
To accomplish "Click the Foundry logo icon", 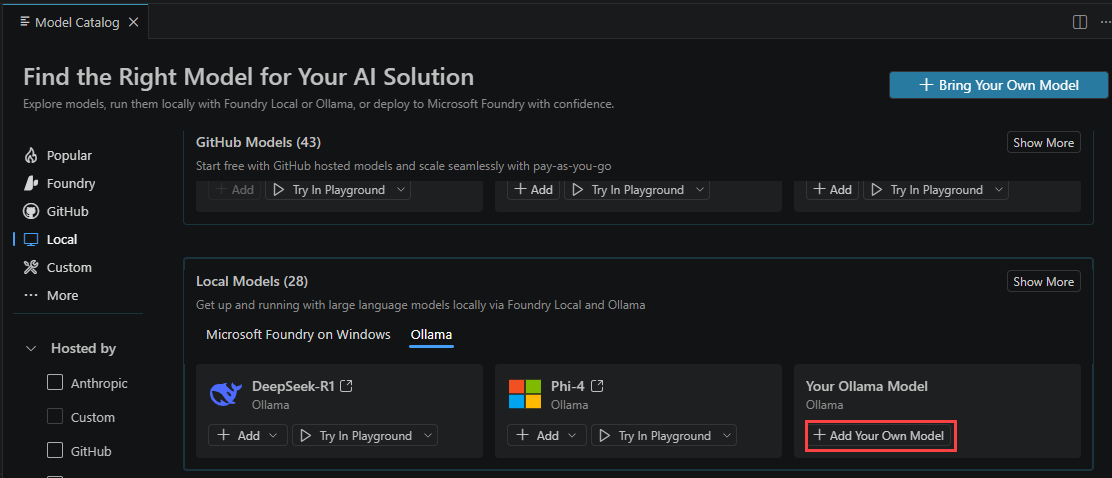I will point(30,184).
